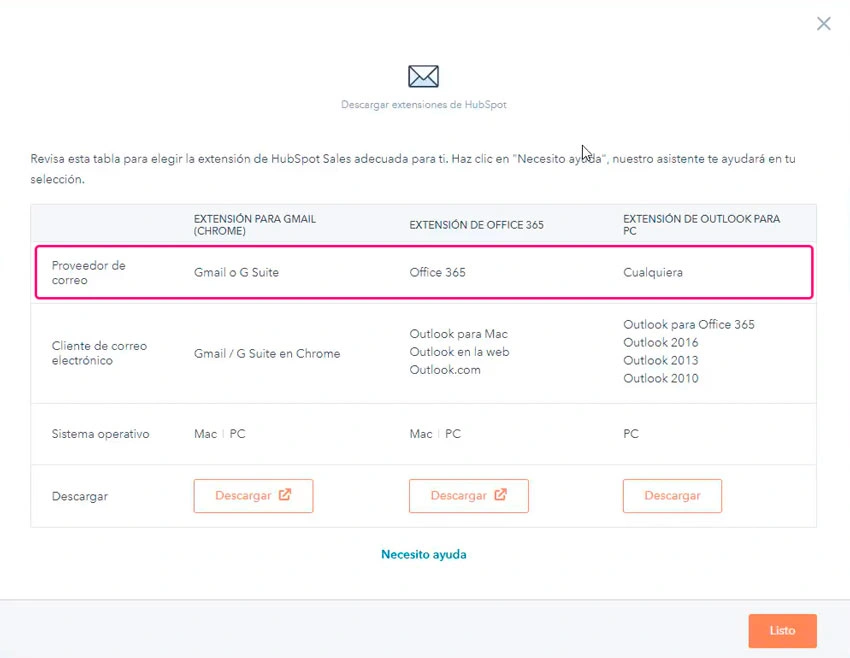The image size is (850, 658).
Task: Click external-link icon on Gmail Descargar button
Action: click(x=285, y=495)
